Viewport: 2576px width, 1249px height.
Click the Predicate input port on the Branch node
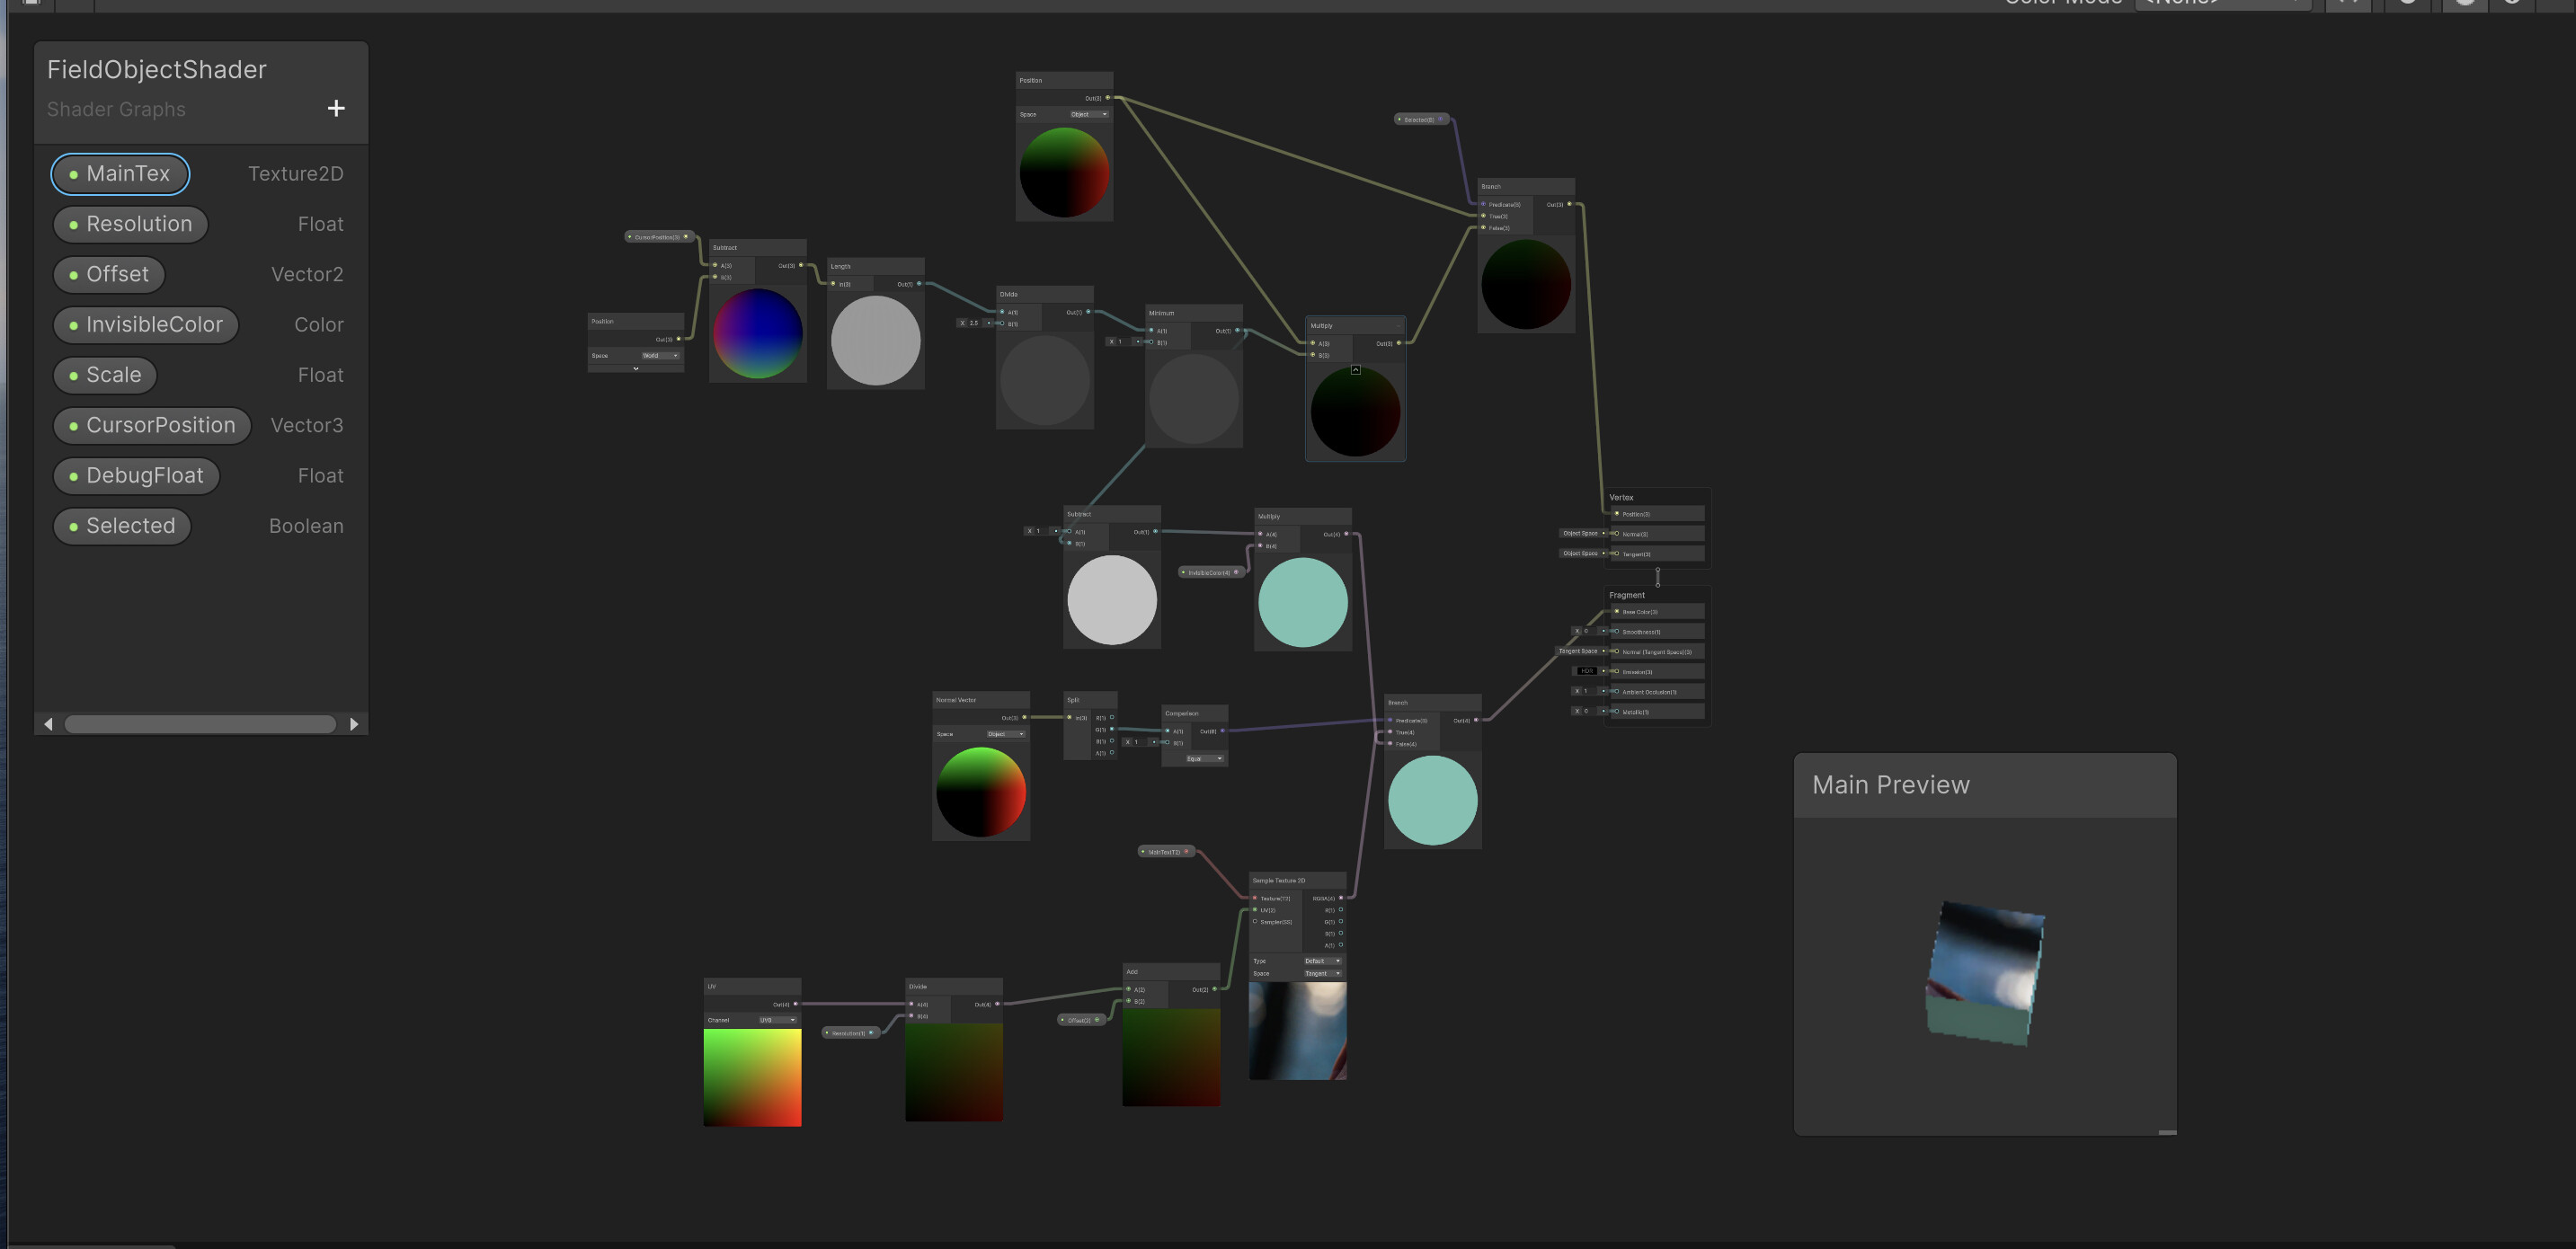click(x=1486, y=204)
